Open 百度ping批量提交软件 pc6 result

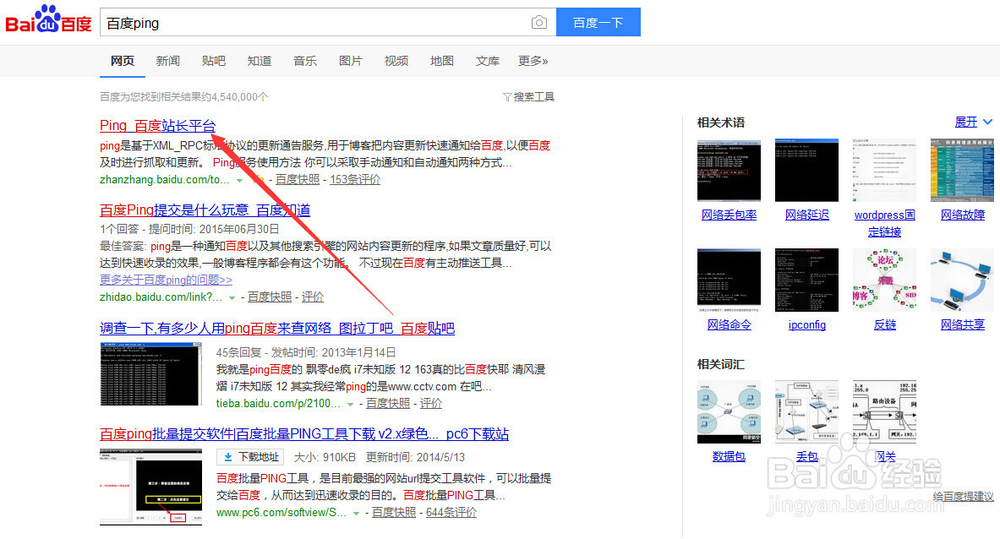coord(304,434)
